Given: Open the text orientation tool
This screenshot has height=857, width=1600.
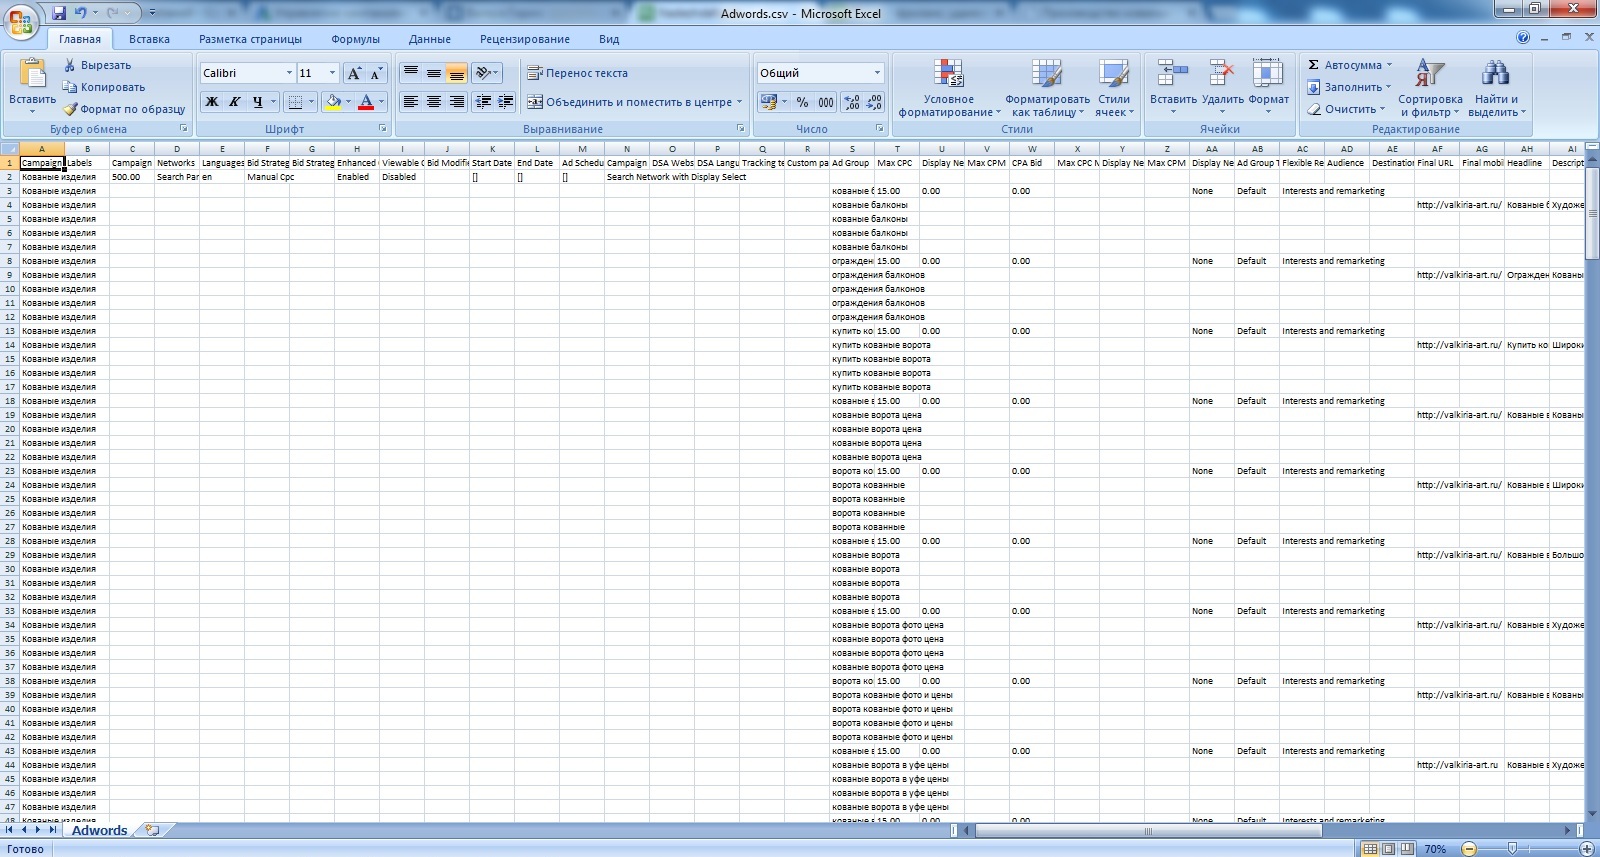Looking at the screenshot, I should (x=486, y=73).
